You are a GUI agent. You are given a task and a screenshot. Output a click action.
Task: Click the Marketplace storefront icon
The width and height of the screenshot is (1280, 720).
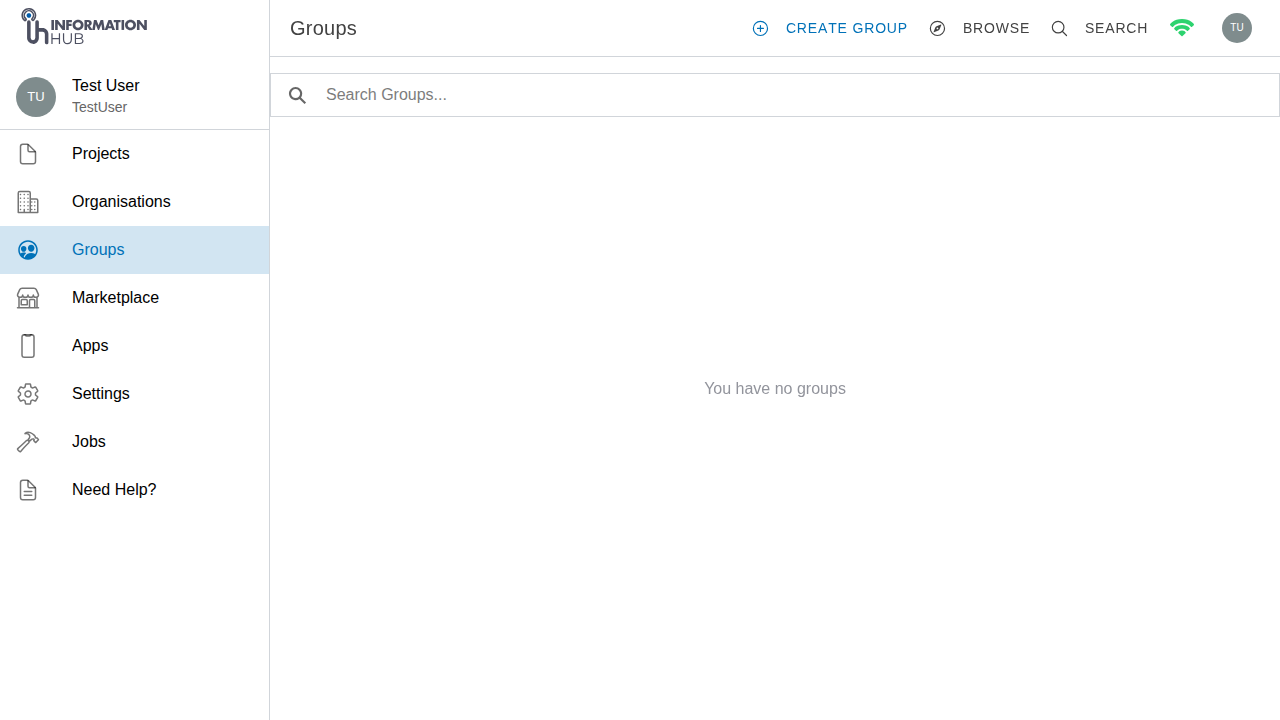coord(28,298)
